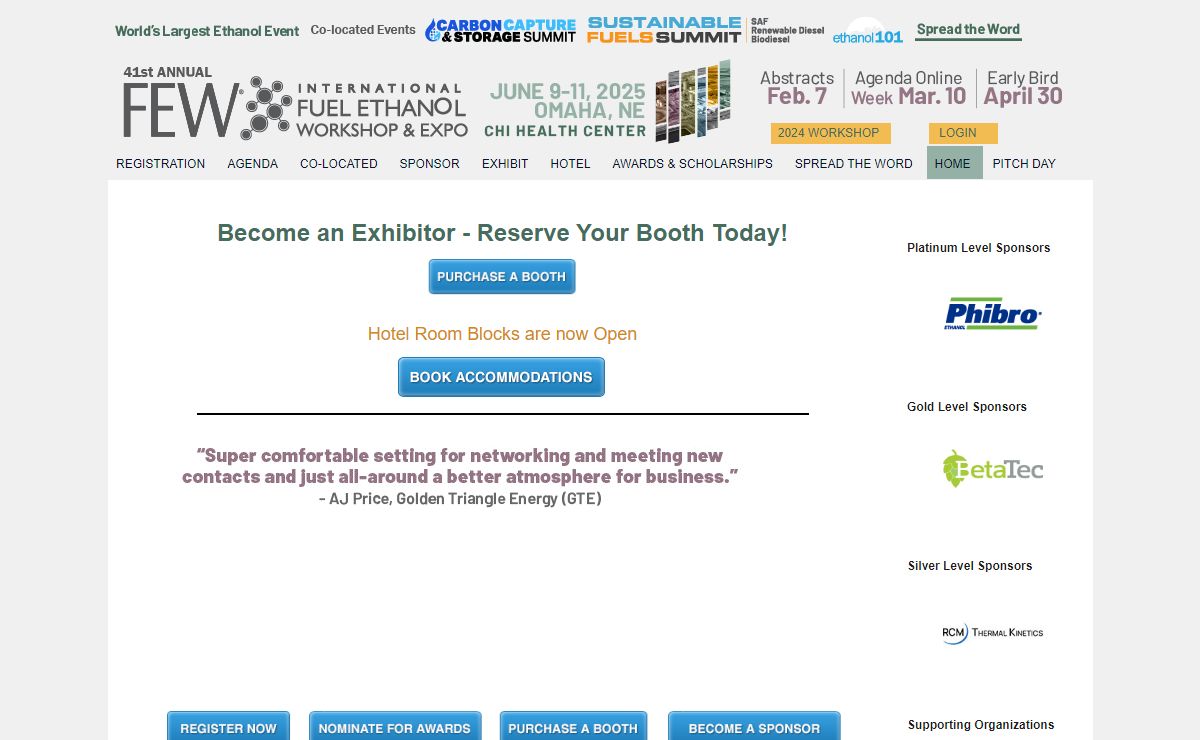
Task: Click the FEW International Fuel Ethanol Workshop logo
Action: (x=295, y=106)
